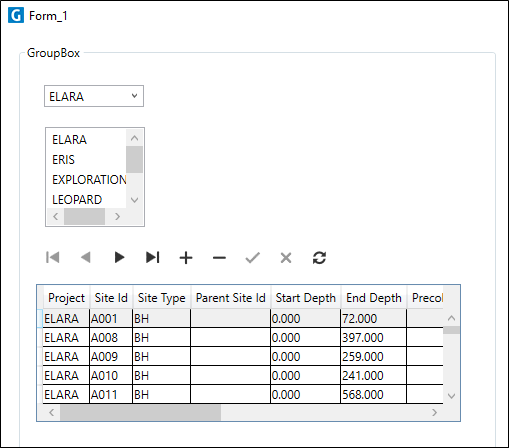Jump to last record button
This screenshot has height=448, width=509.
153,257
